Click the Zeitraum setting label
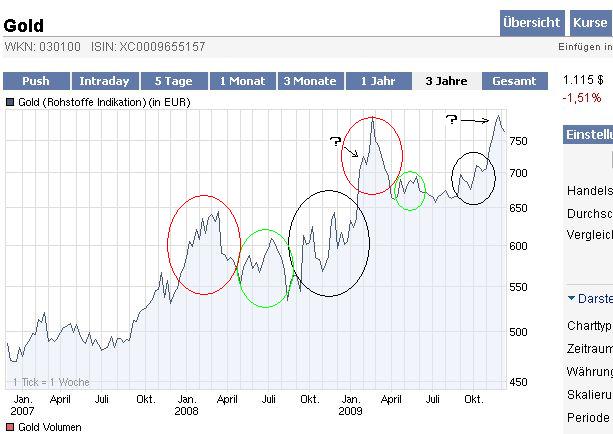 (589, 349)
